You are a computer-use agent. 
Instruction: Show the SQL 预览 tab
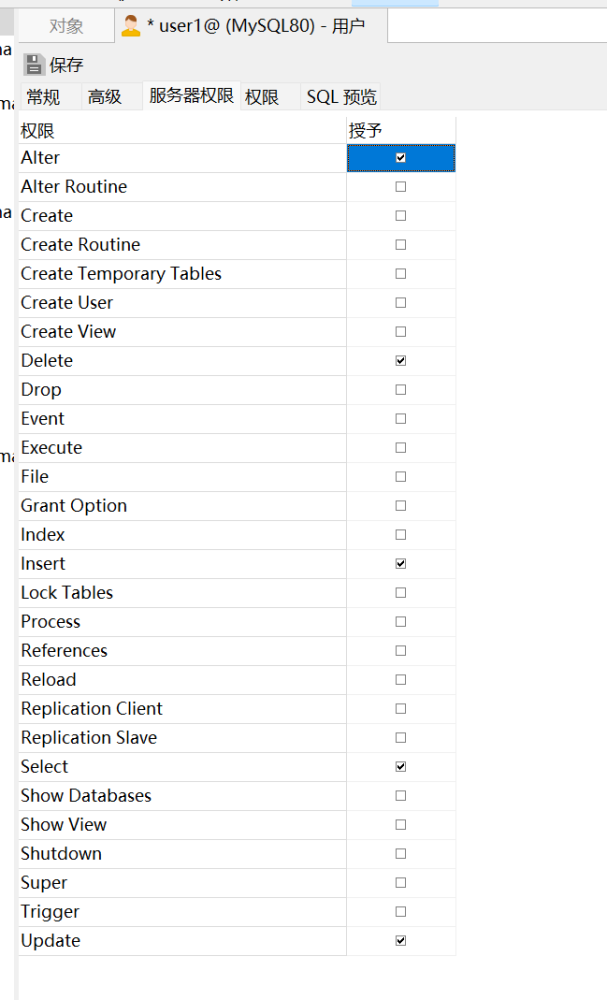341,97
